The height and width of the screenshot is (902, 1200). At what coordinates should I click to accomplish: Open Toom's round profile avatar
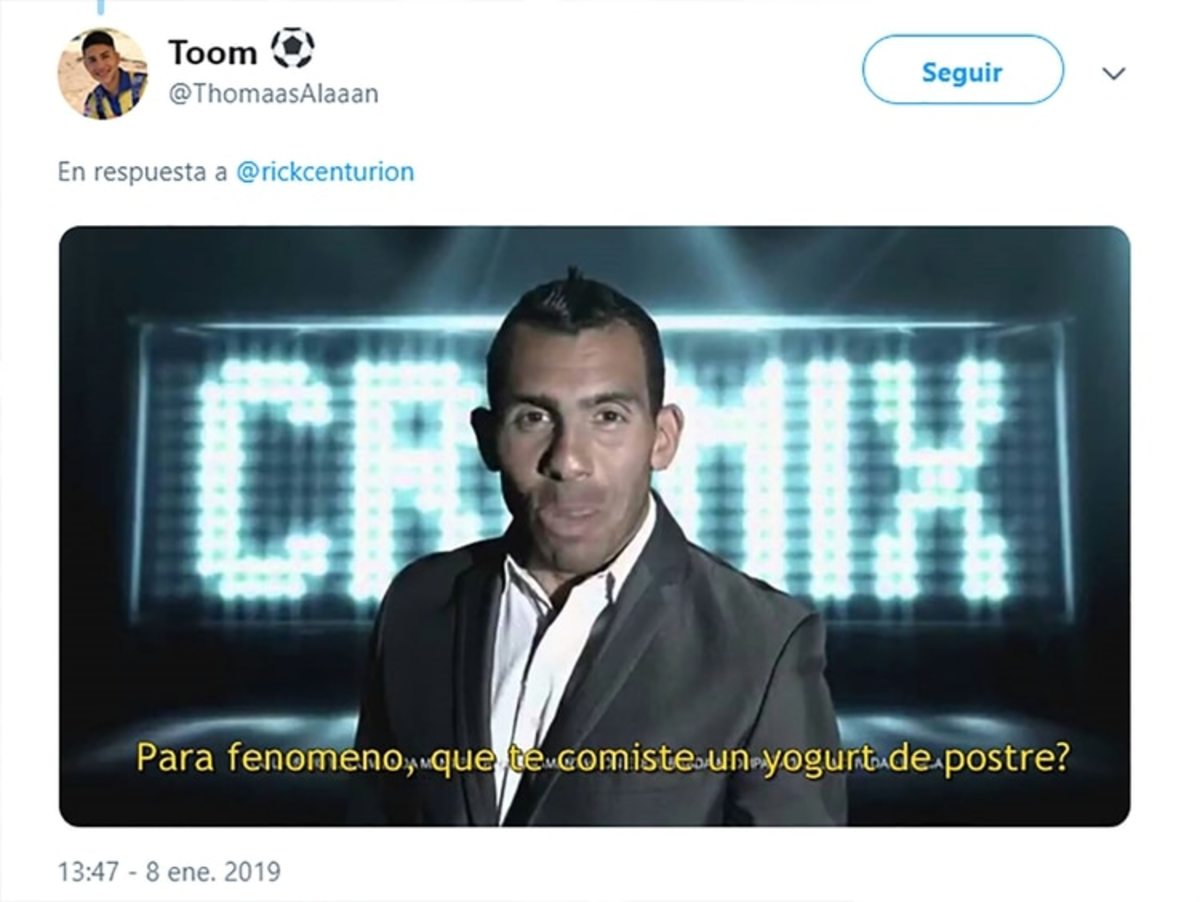coord(102,74)
